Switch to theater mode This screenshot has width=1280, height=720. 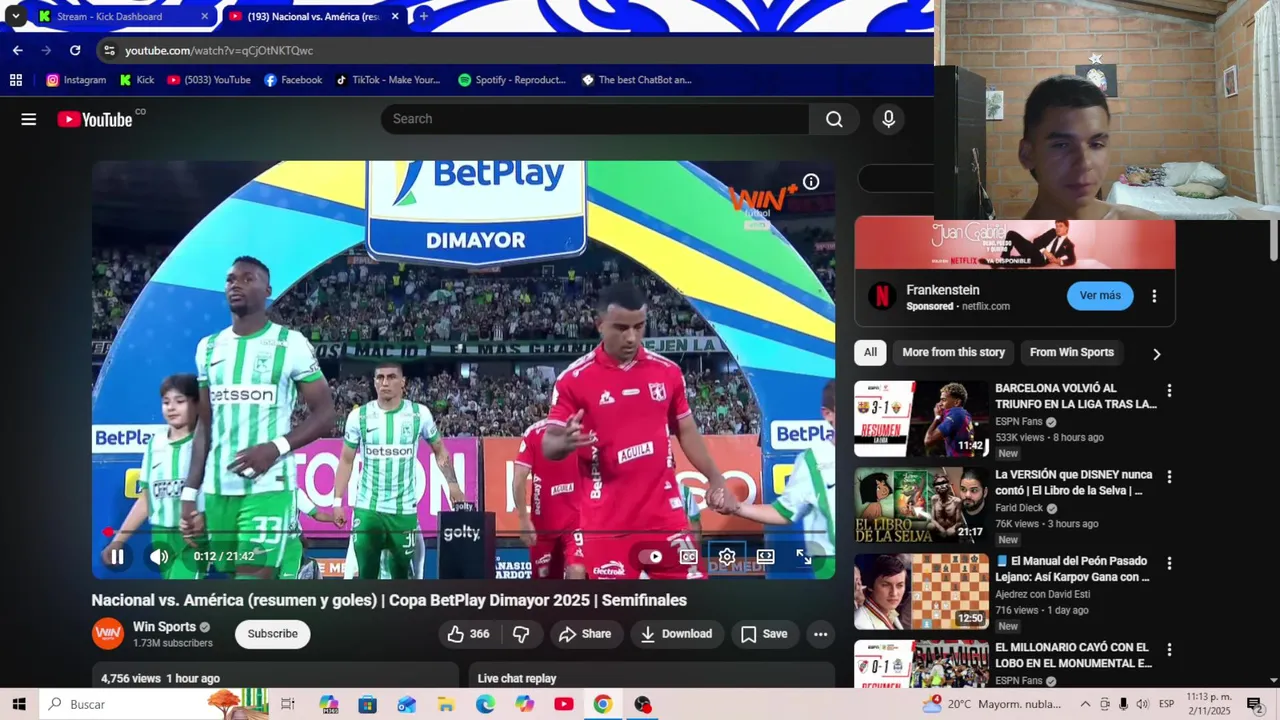(765, 557)
